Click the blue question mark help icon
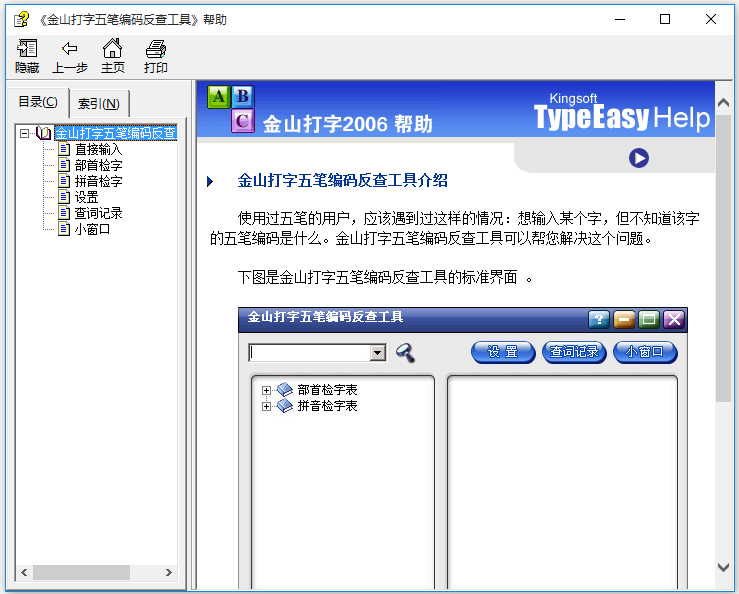This screenshot has height=594, width=739. (598, 319)
